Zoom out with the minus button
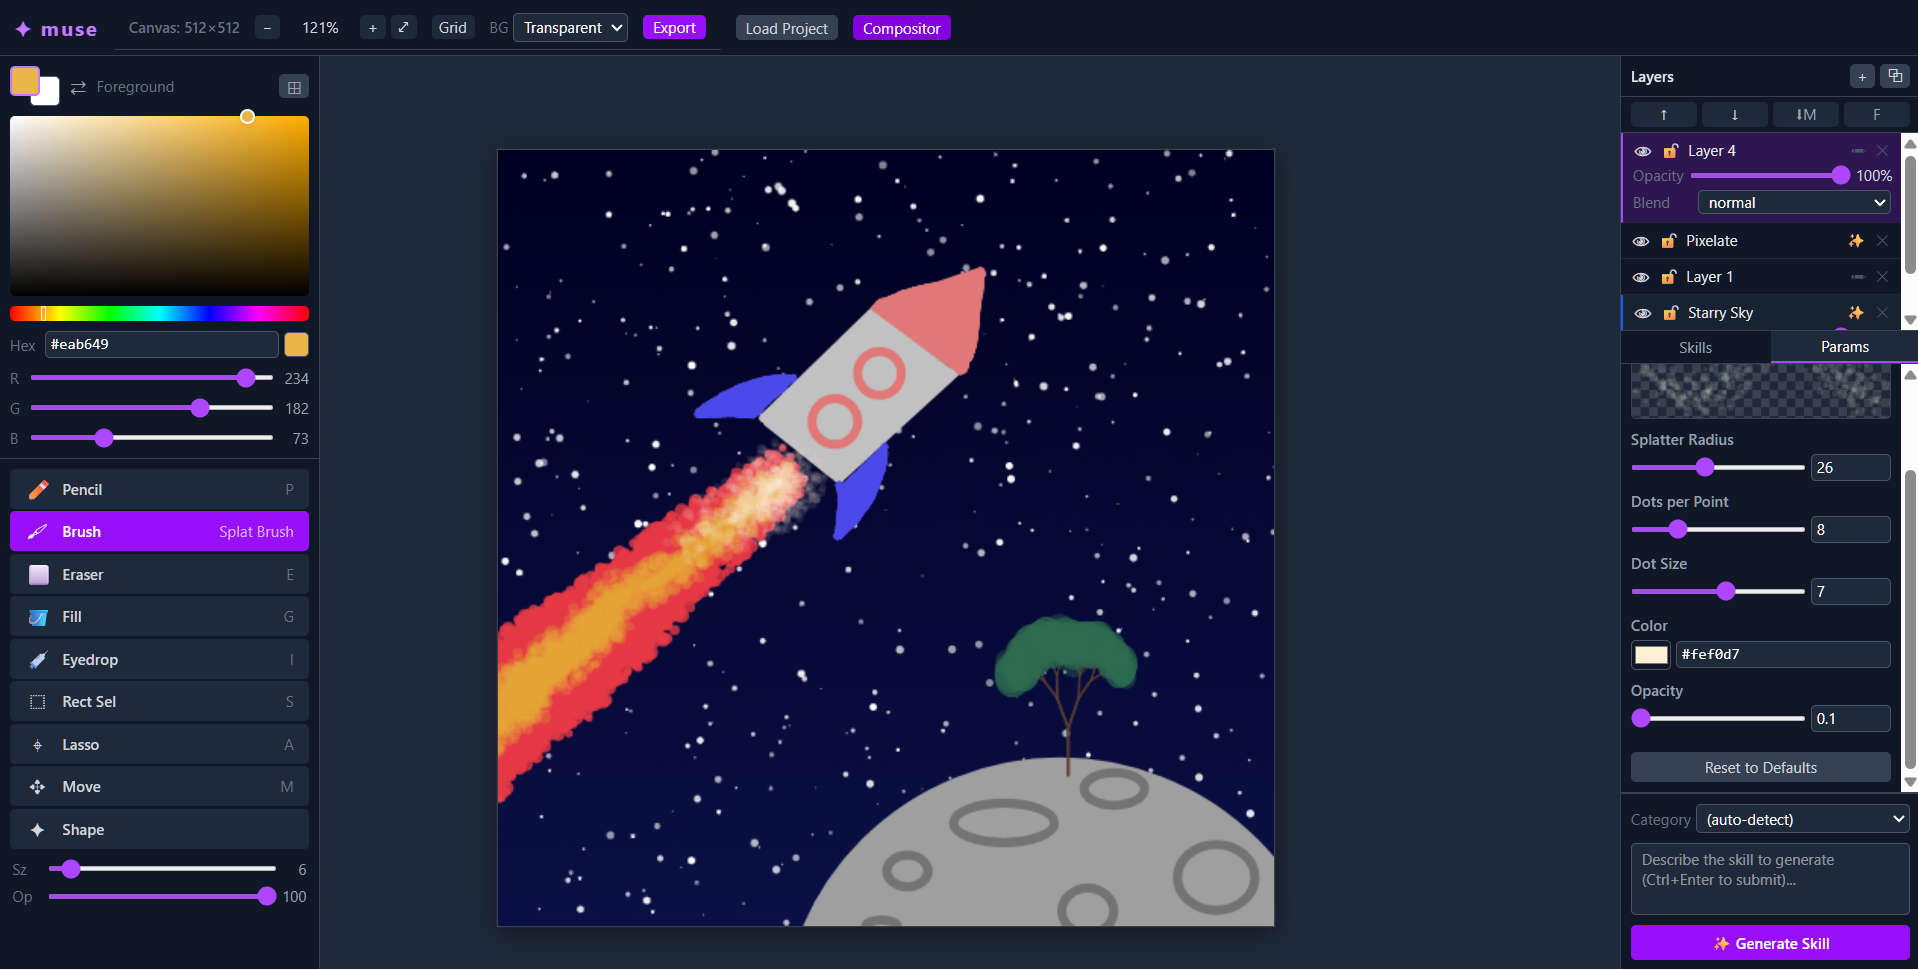The image size is (1918, 970). (x=267, y=28)
